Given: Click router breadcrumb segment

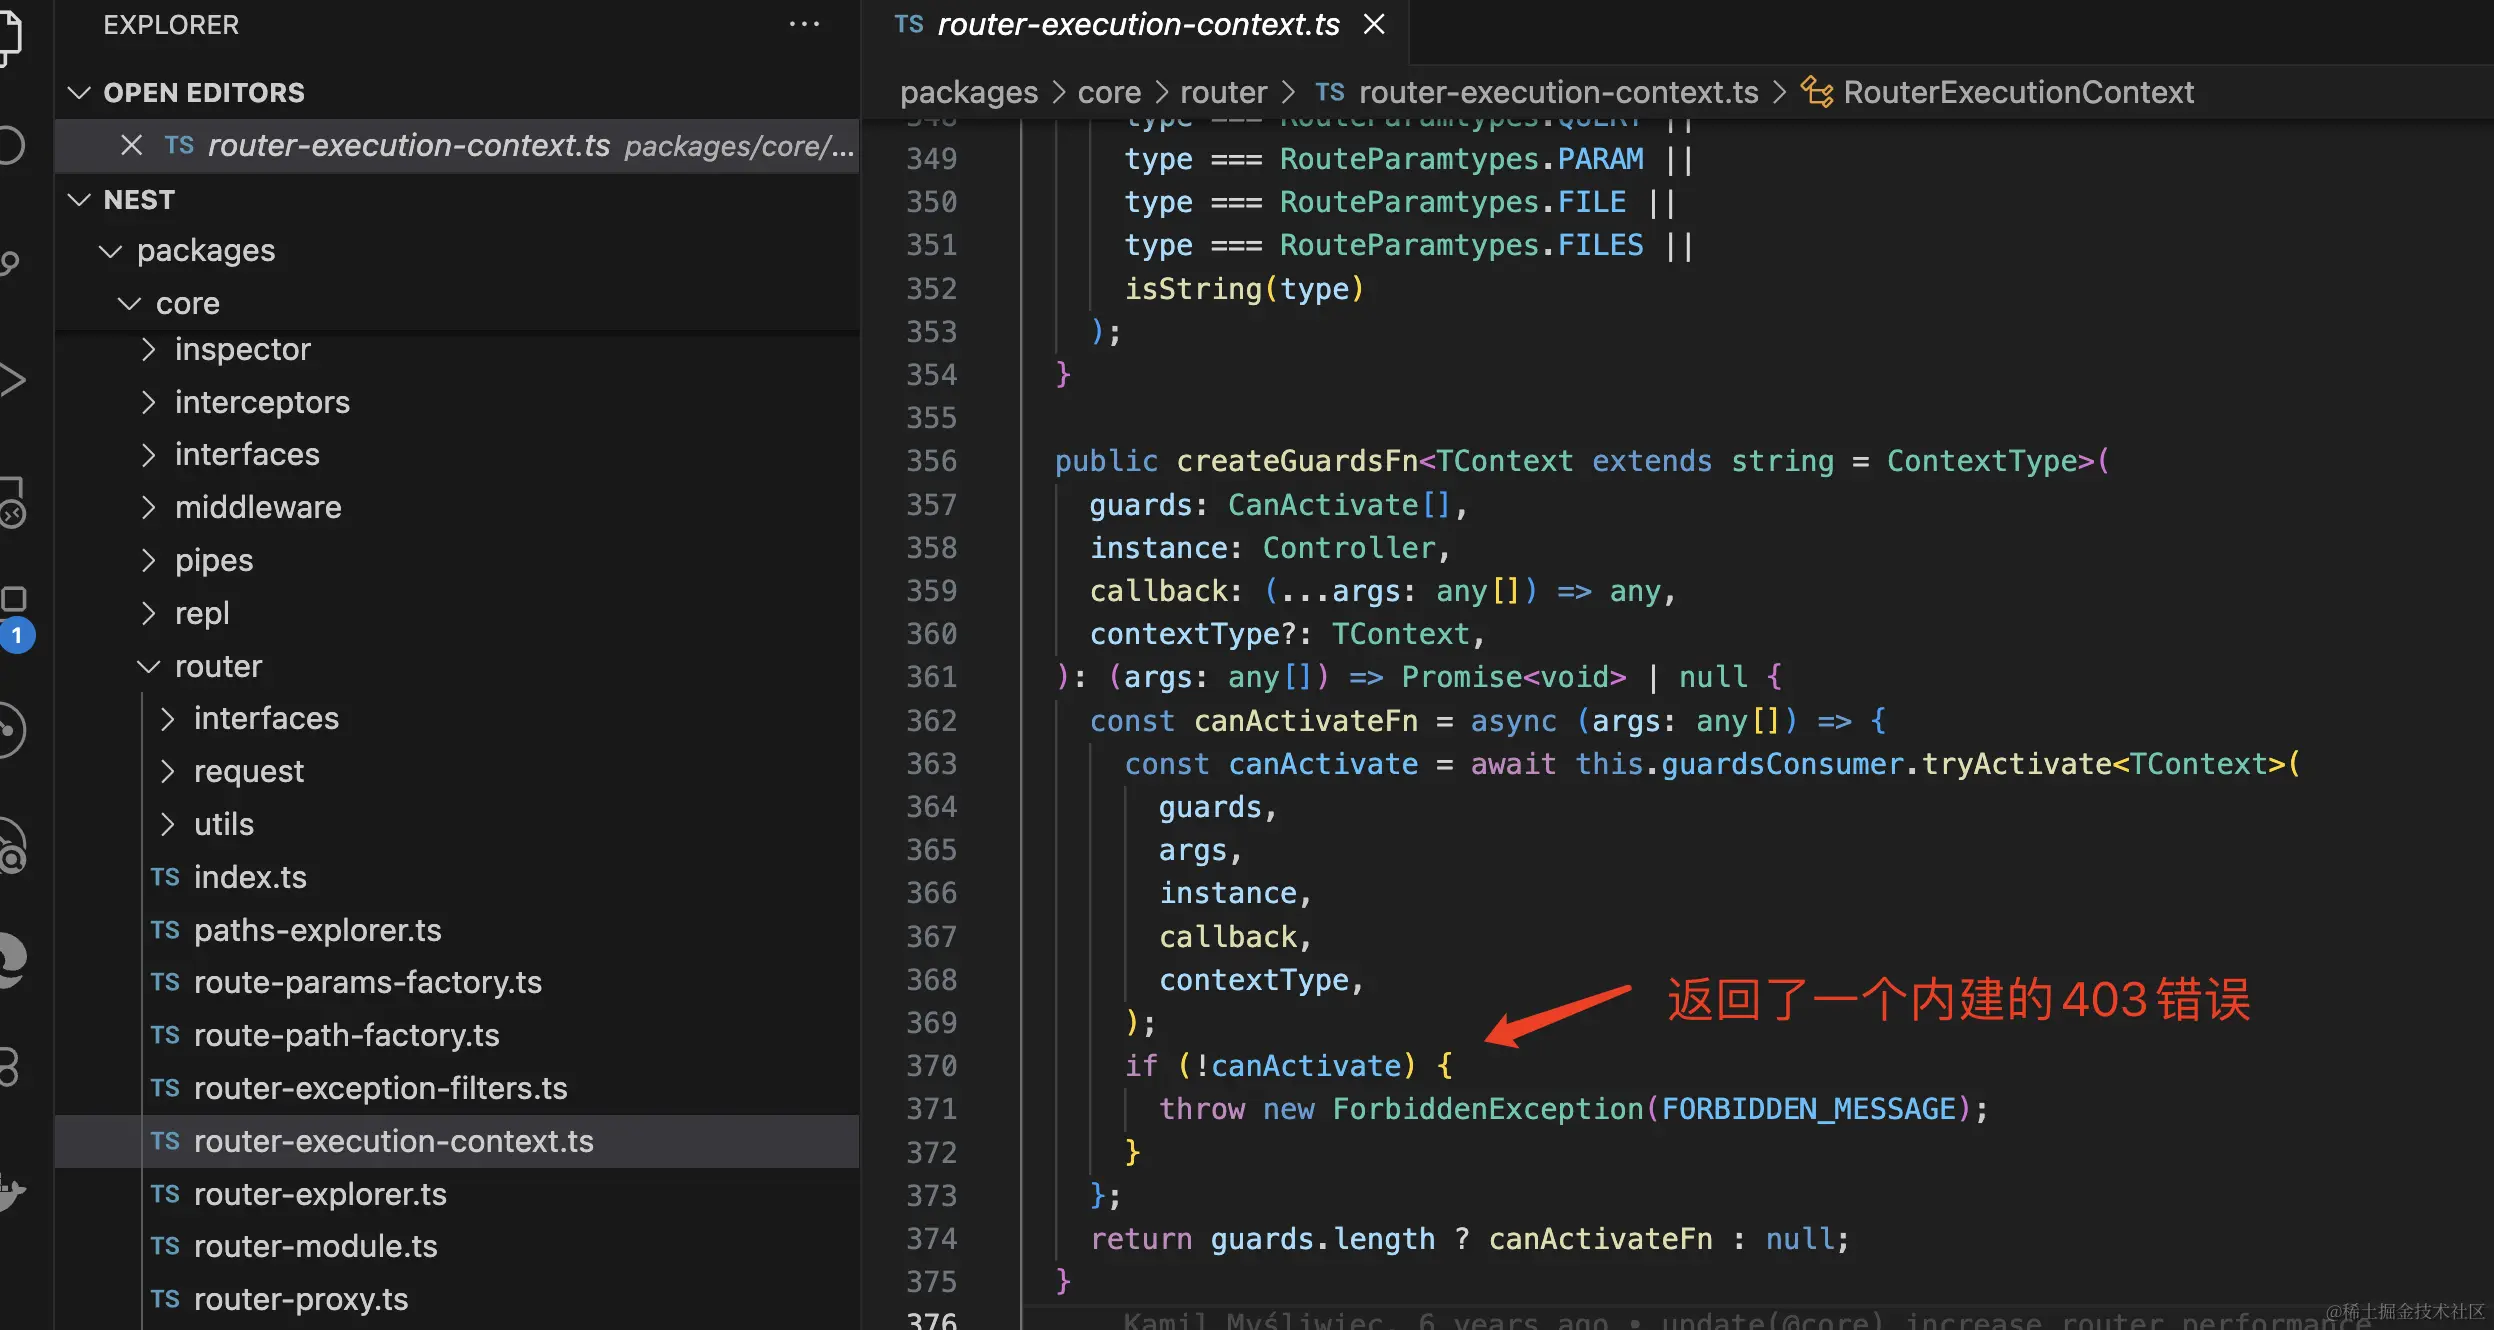Looking at the screenshot, I should [x=1224, y=93].
